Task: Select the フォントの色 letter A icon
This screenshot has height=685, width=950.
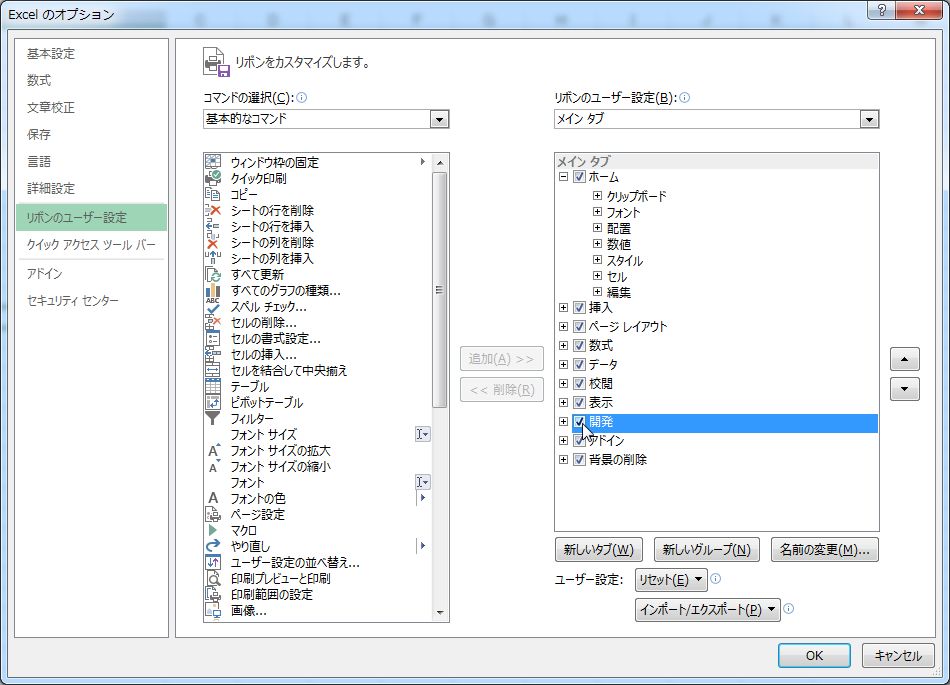Action: point(213,498)
